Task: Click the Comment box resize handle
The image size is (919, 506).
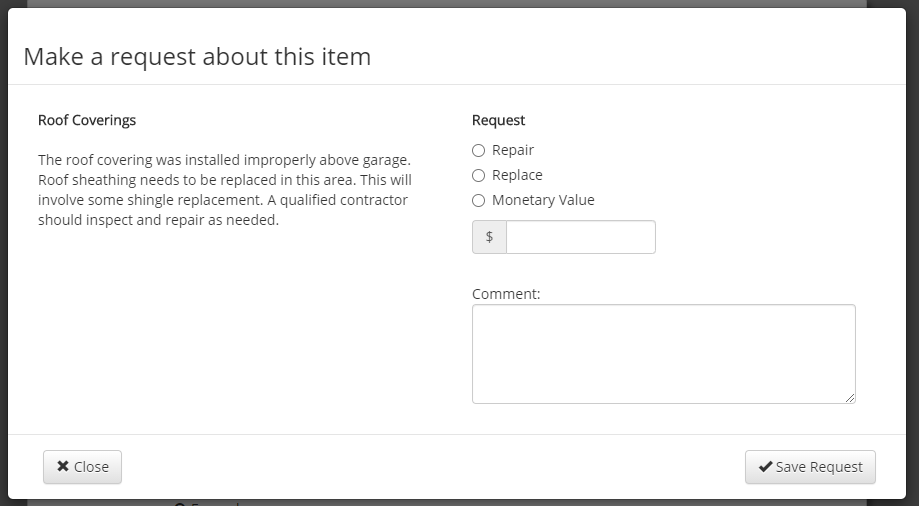Action: (850, 398)
